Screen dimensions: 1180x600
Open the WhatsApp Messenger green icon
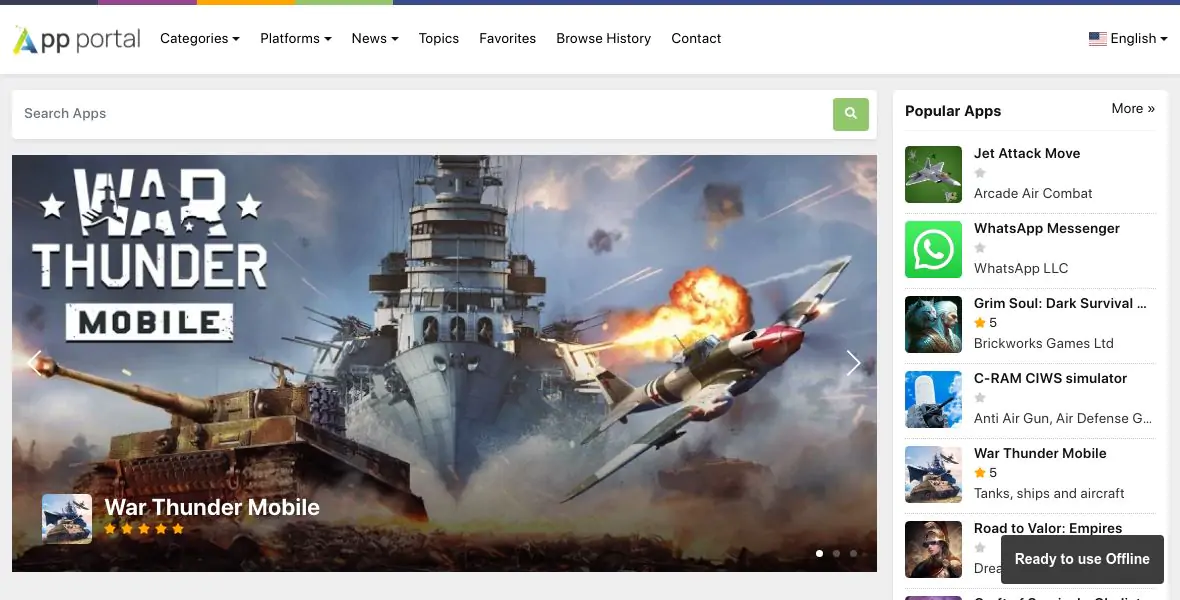click(x=933, y=249)
